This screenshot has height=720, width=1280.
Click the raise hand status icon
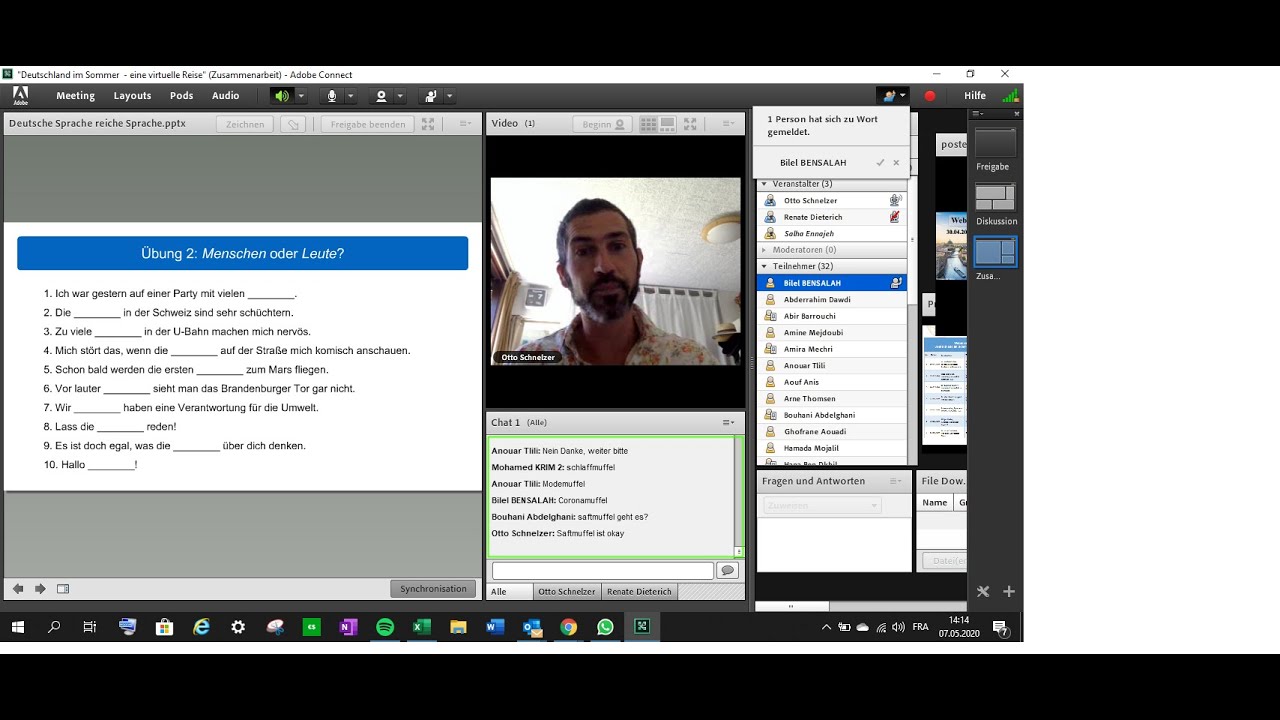[x=431, y=96]
